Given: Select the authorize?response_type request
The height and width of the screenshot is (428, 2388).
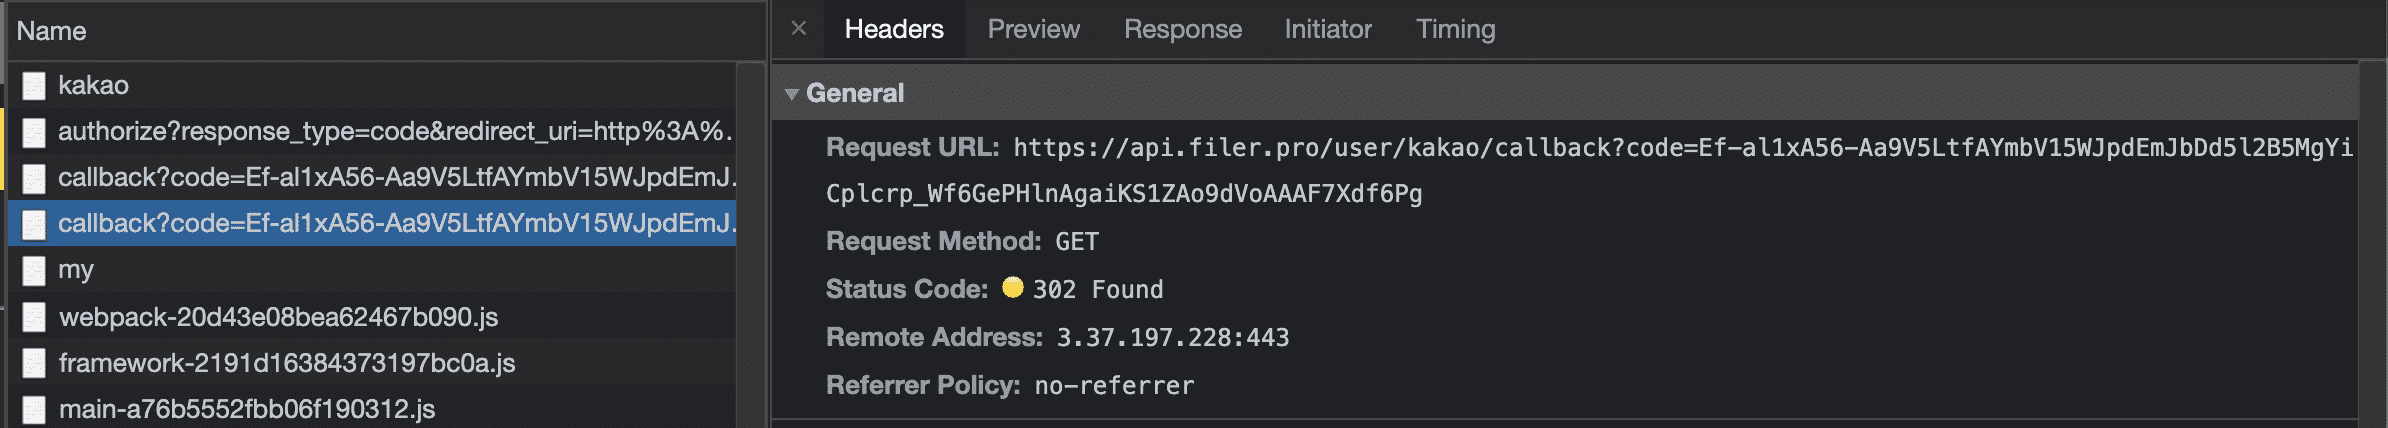Looking at the screenshot, I should click(395, 131).
